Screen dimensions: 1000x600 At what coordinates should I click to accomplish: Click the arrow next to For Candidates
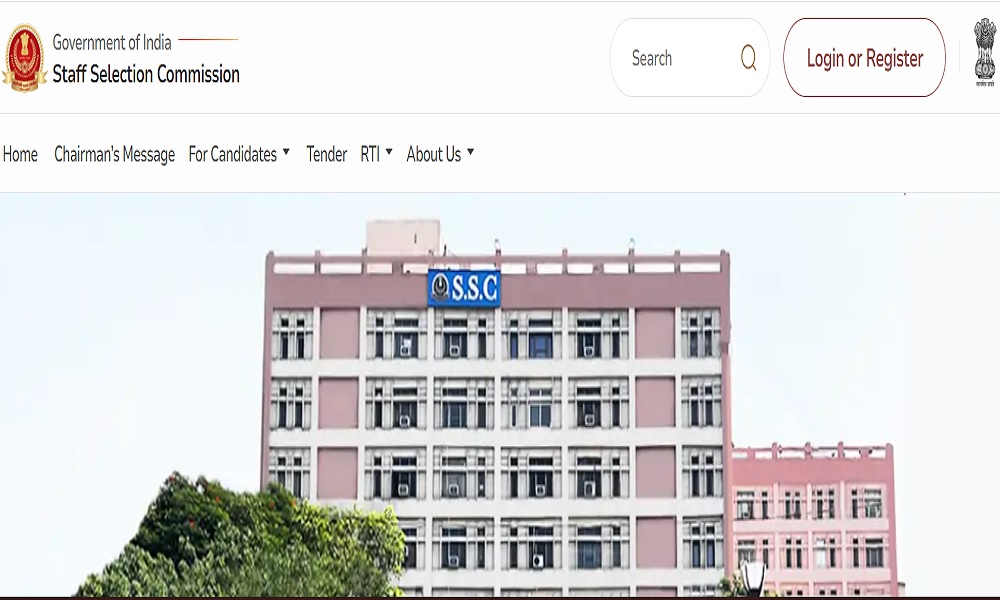pos(286,152)
